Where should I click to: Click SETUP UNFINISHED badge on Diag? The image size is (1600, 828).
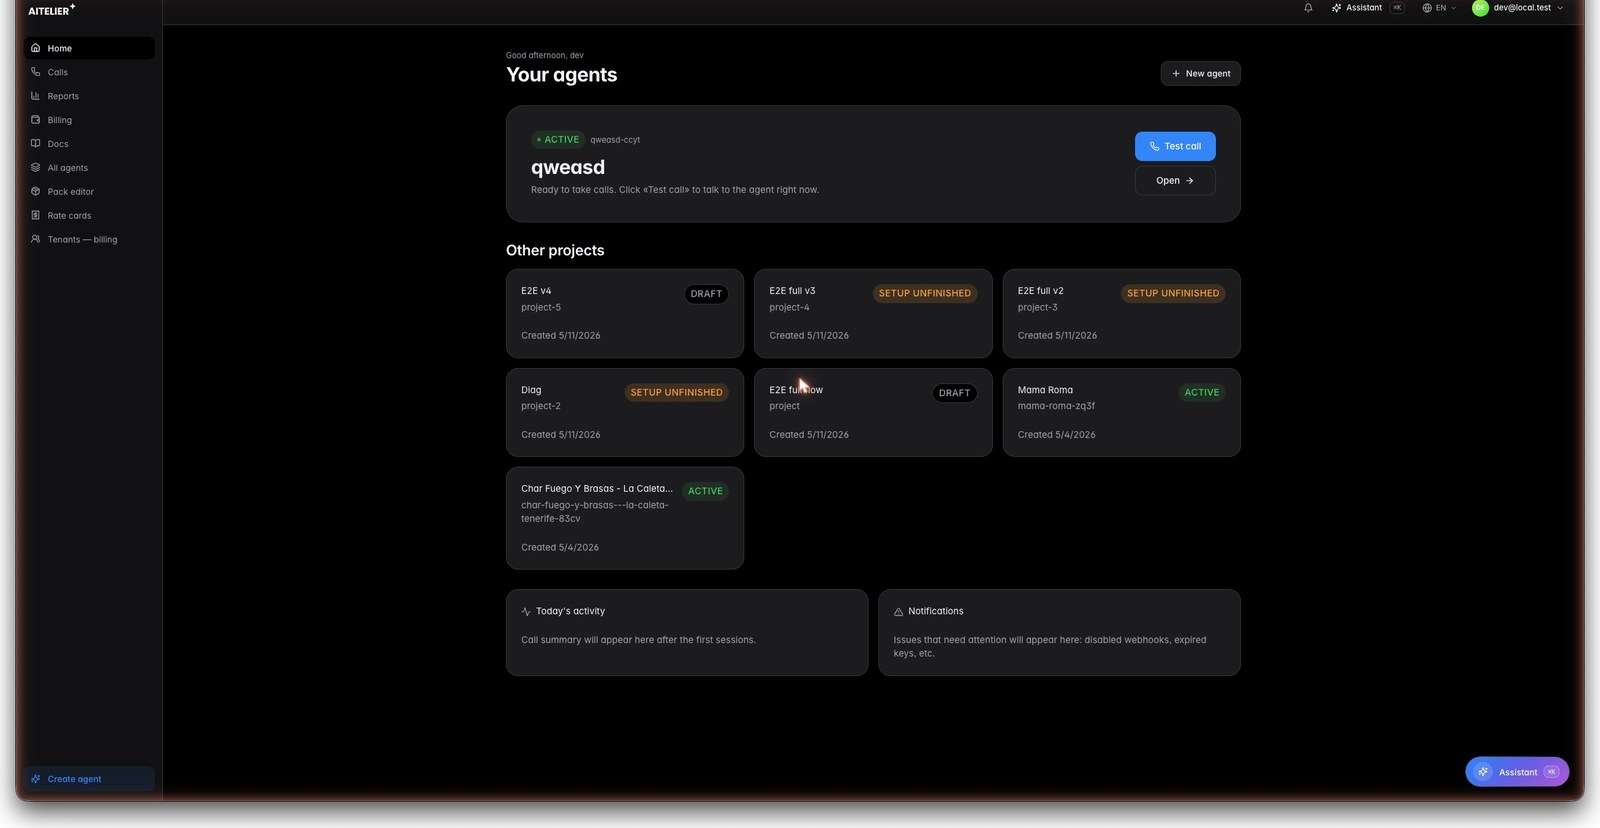[676, 392]
